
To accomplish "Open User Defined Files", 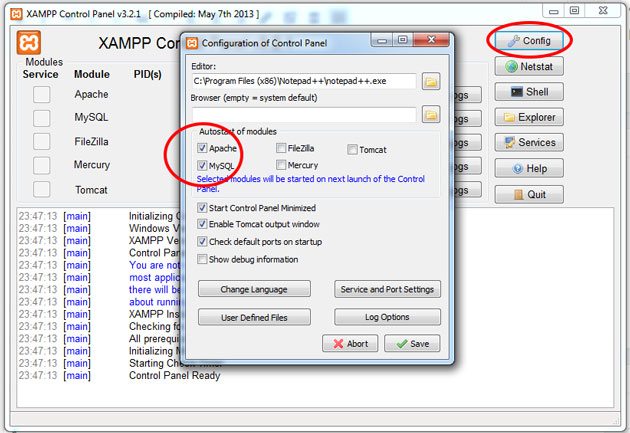I will click(x=254, y=317).
